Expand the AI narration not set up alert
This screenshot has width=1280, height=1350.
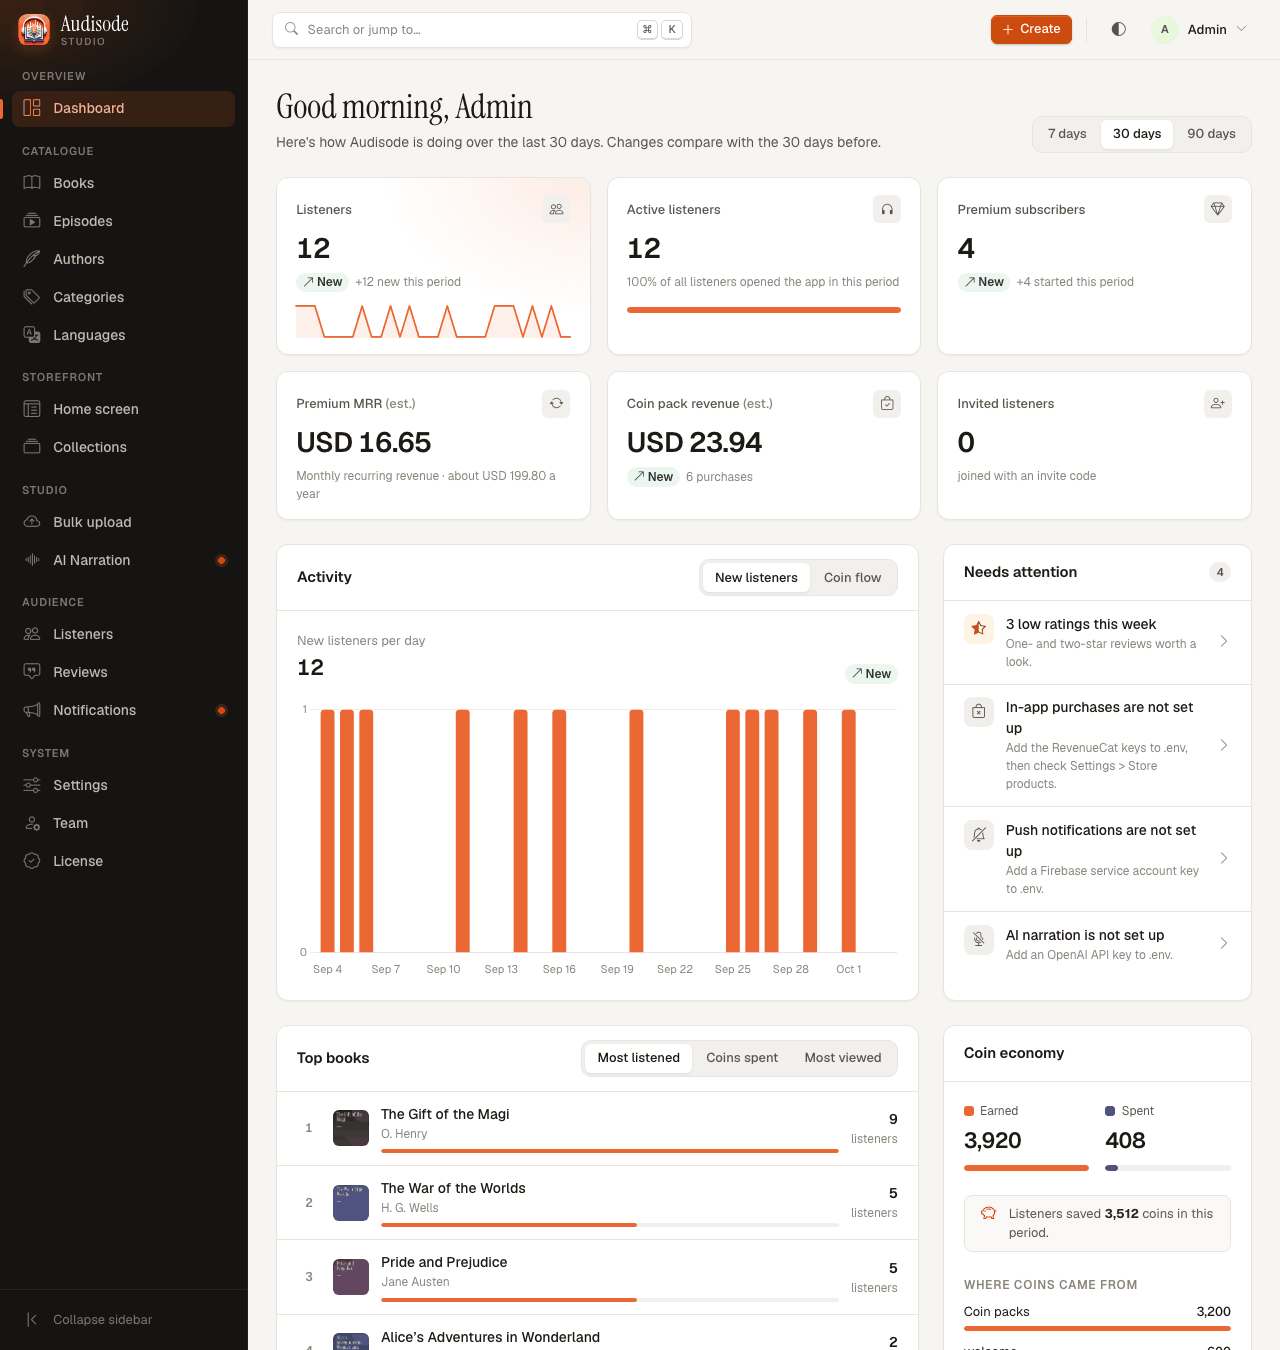(1097, 944)
